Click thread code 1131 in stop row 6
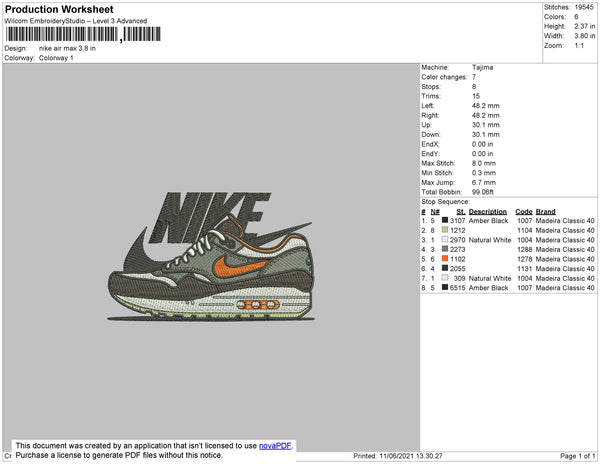600x464 pixels. [x=525, y=269]
